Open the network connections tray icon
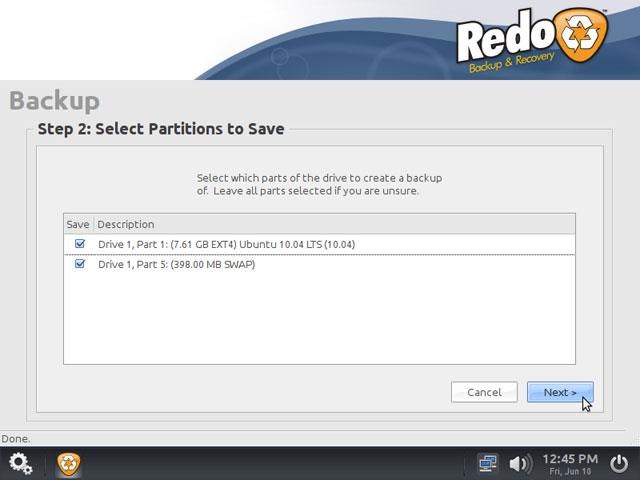The width and height of the screenshot is (640, 480). tap(488, 464)
